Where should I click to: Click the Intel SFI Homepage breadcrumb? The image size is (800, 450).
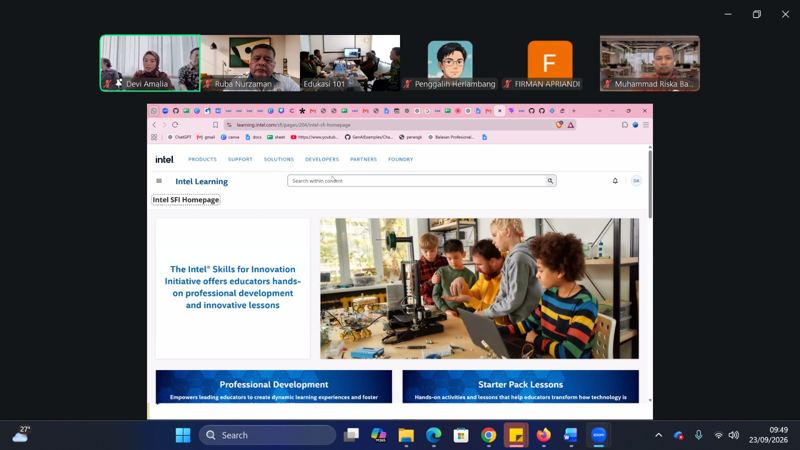186,199
